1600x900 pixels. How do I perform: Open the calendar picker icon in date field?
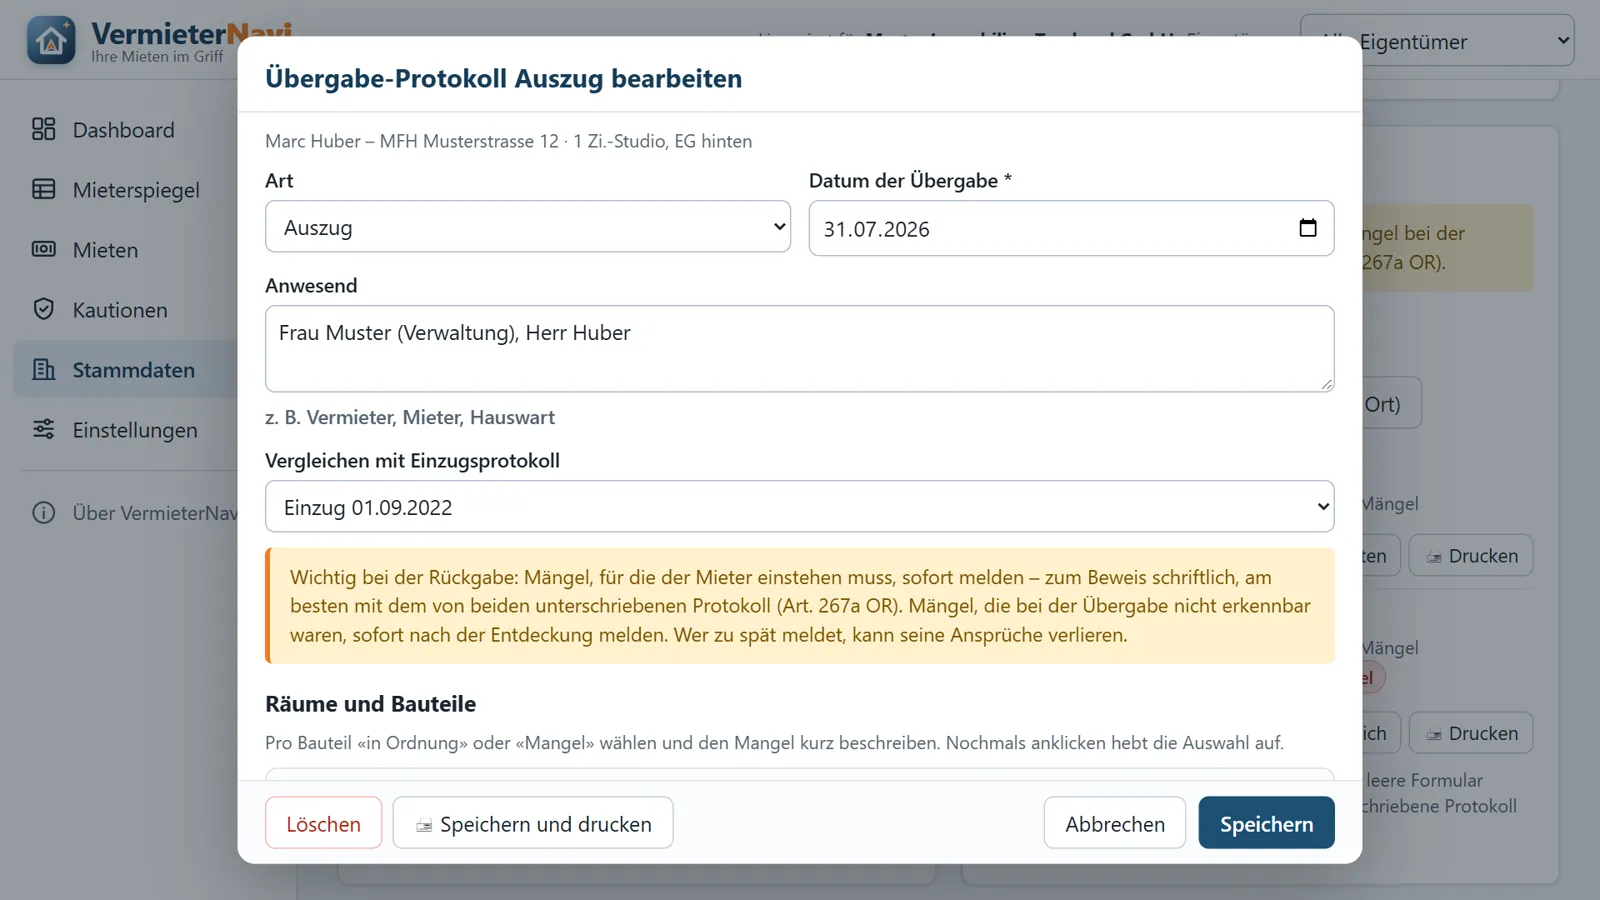coord(1308,228)
